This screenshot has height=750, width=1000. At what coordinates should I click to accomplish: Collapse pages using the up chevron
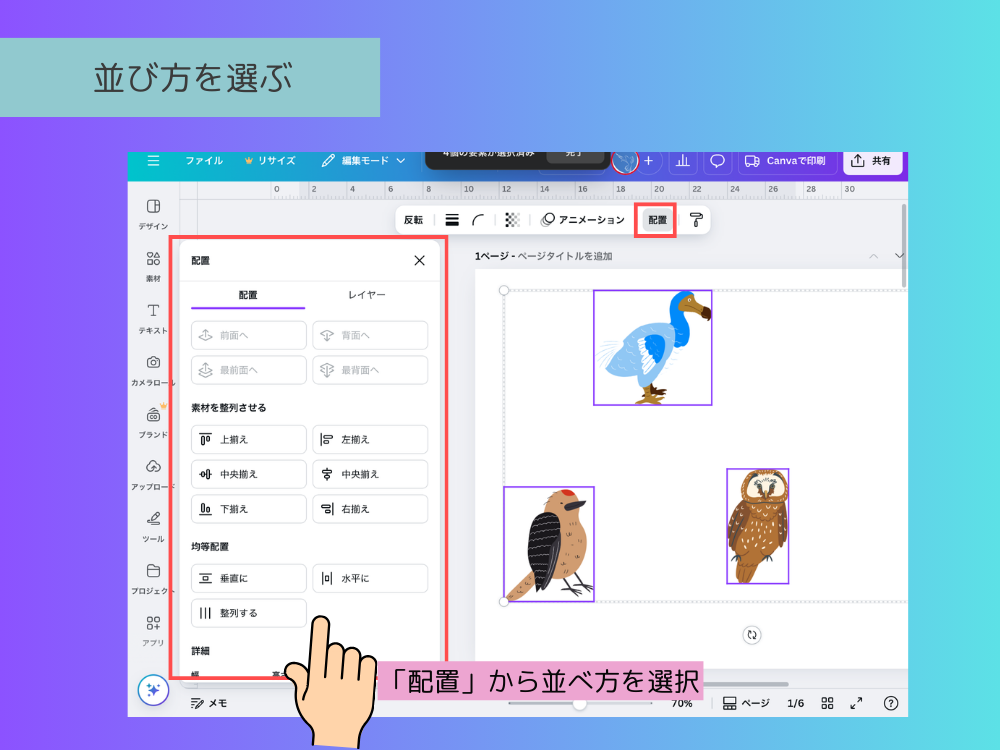coord(873,256)
